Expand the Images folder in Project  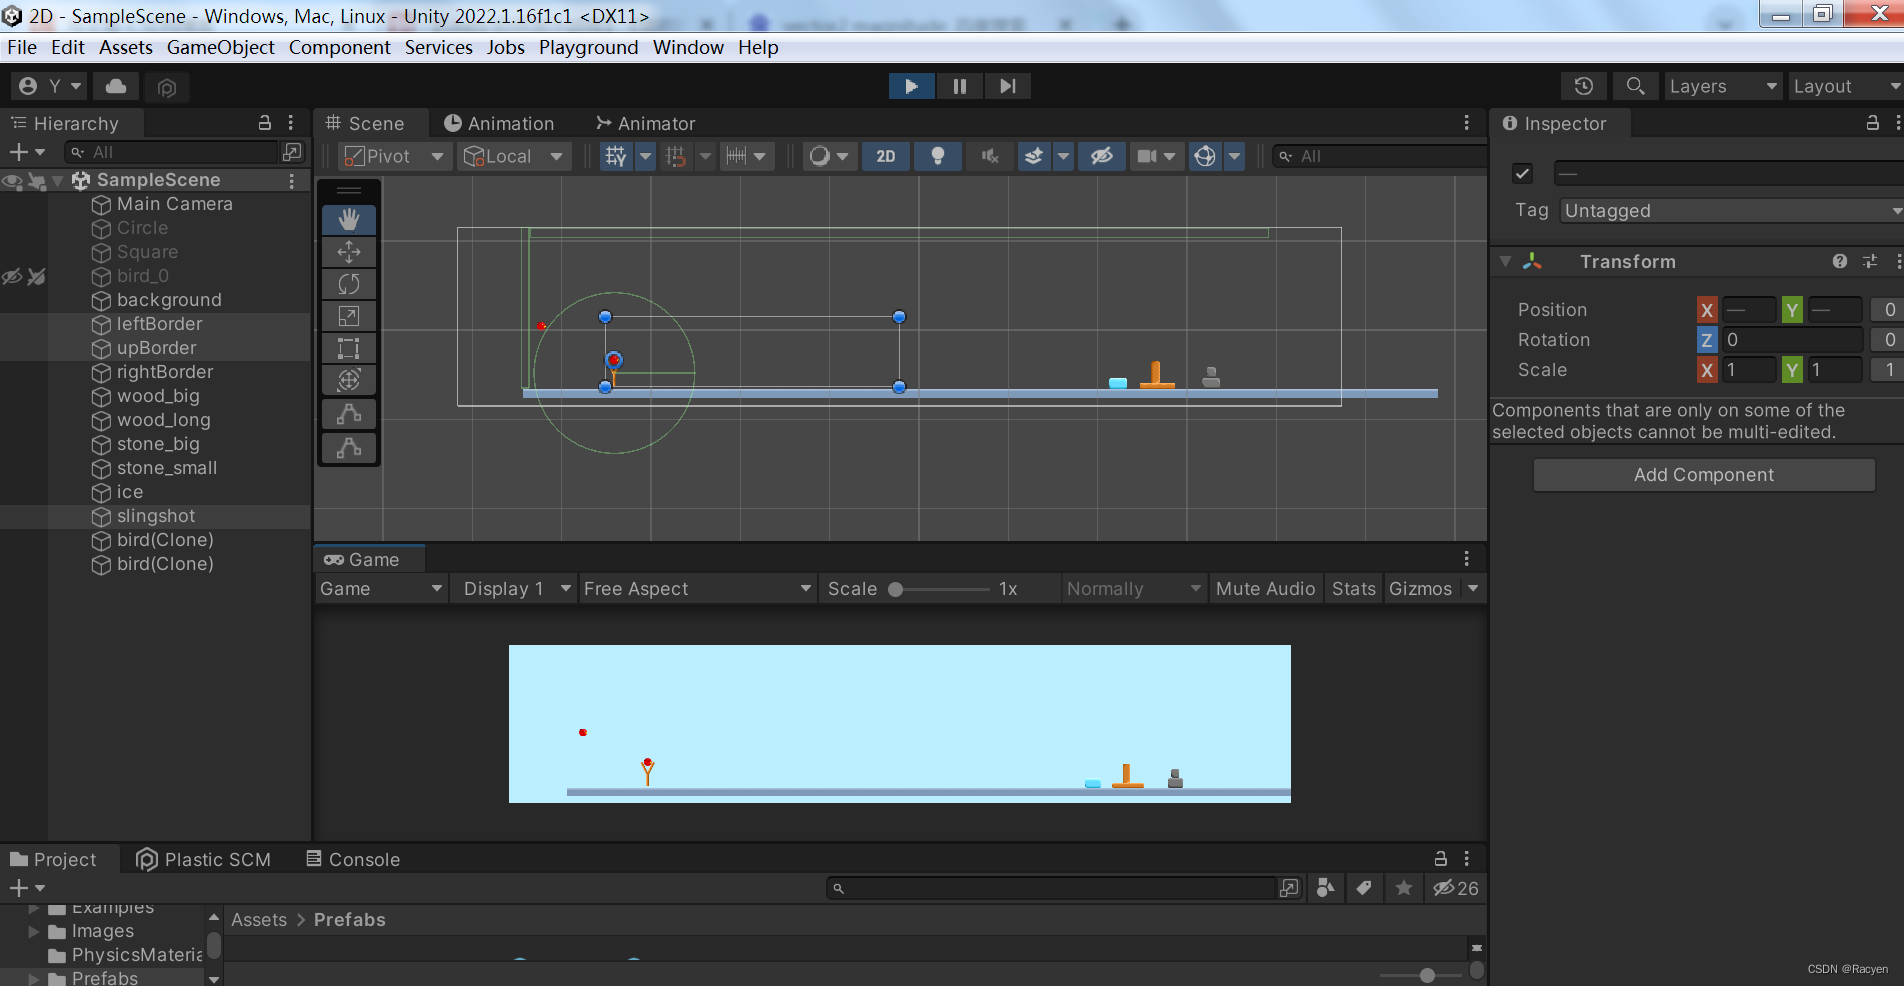pos(34,931)
